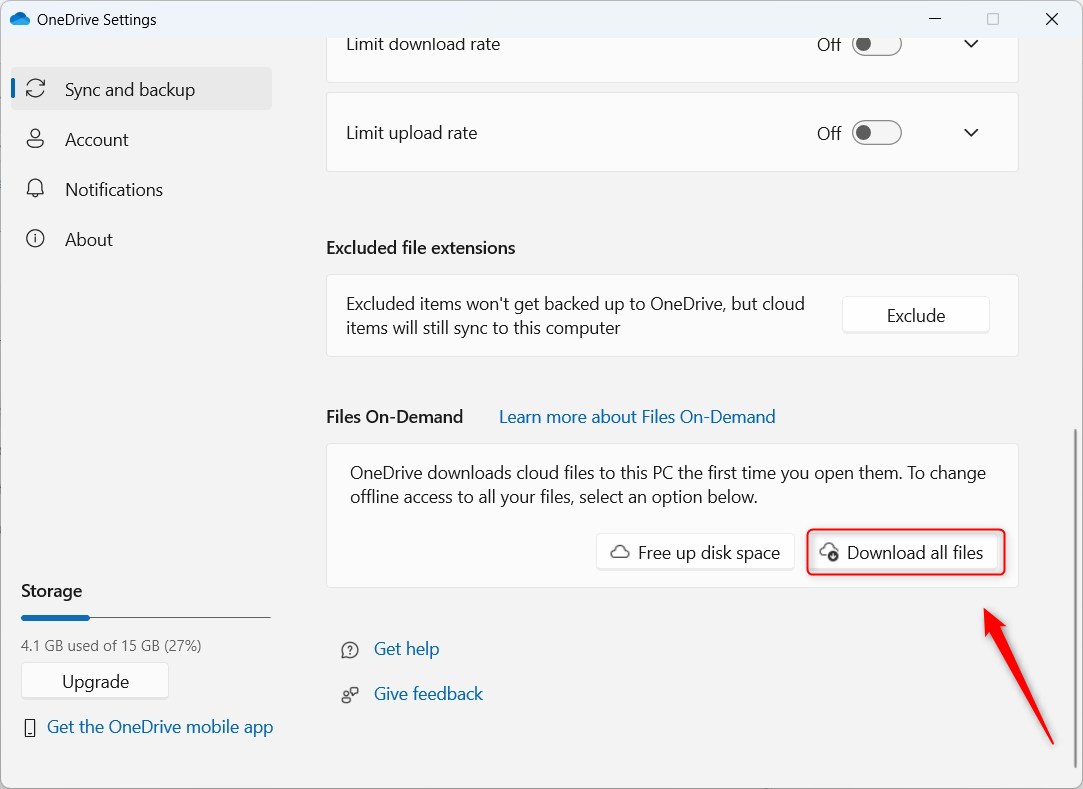Click the Notifications bell icon

click(35, 189)
